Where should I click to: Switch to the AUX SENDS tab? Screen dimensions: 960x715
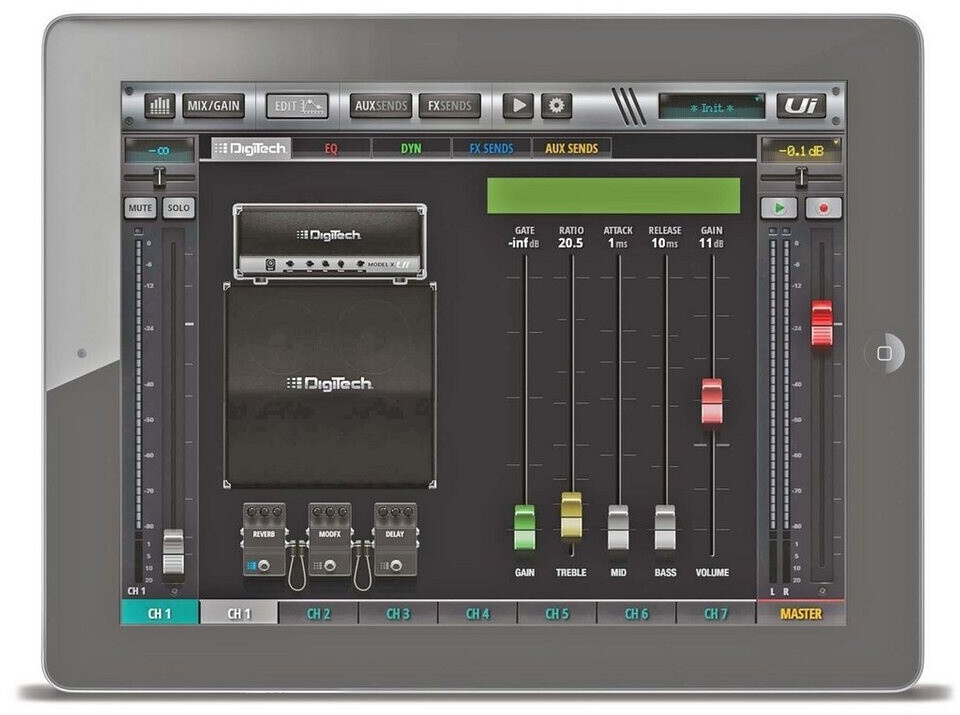[x=571, y=148]
